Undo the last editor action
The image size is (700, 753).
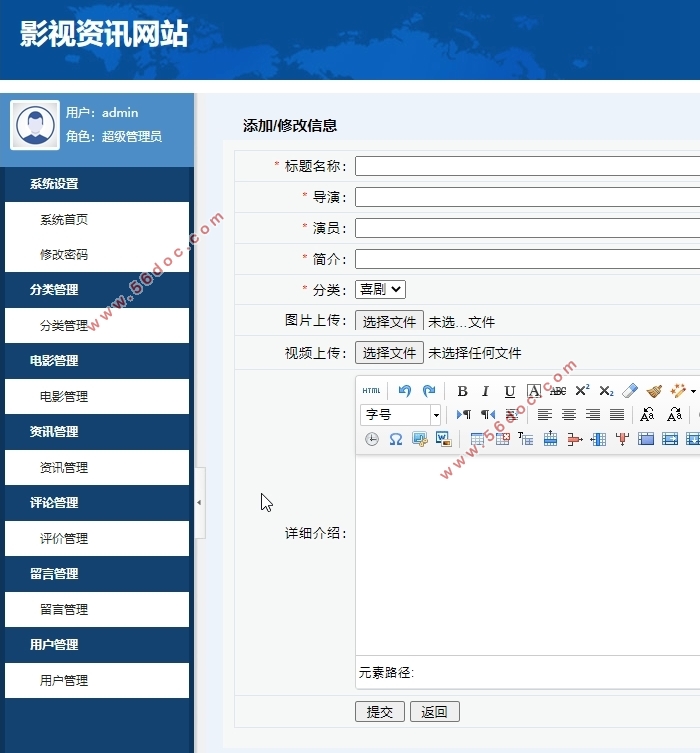click(404, 391)
